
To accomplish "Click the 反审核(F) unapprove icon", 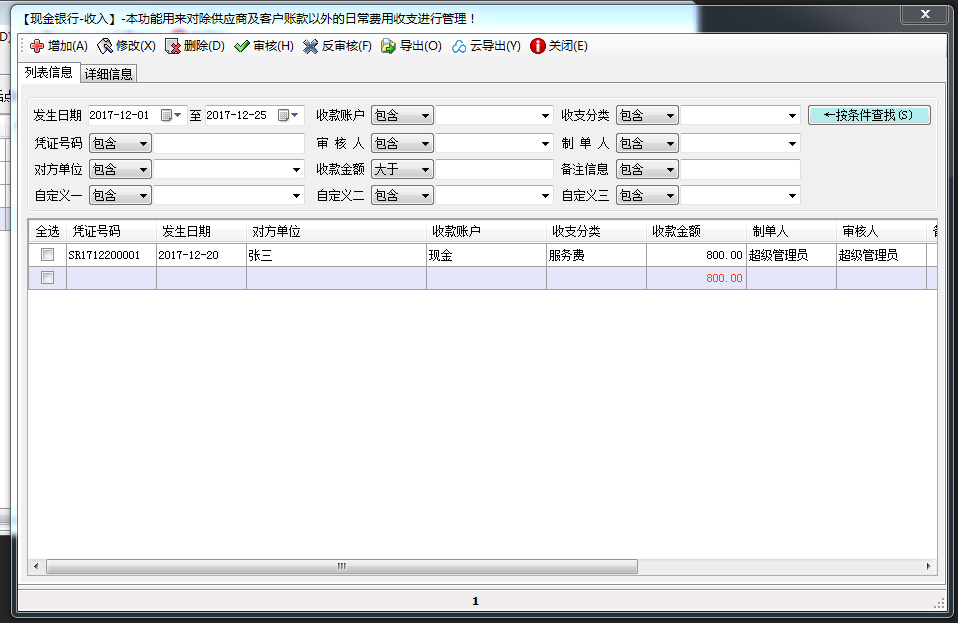I will [x=310, y=46].
